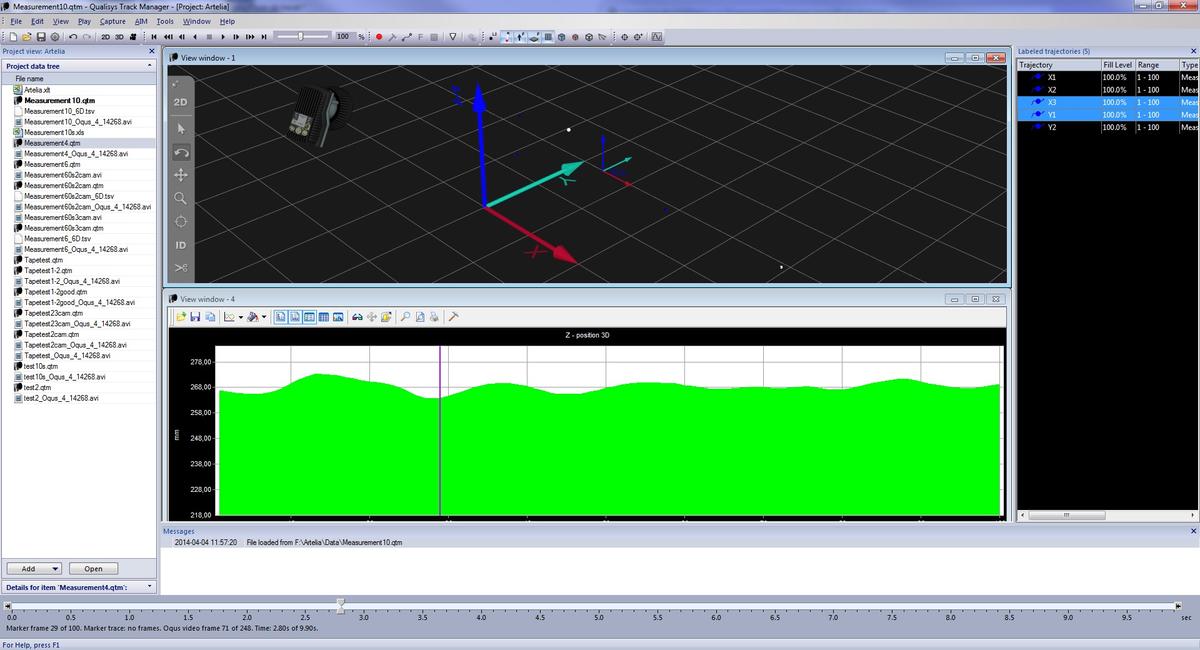The width and height of the screenshot is (1200, 650).
Task: Jump to first frame playback button
Action: tap(154, 37)
